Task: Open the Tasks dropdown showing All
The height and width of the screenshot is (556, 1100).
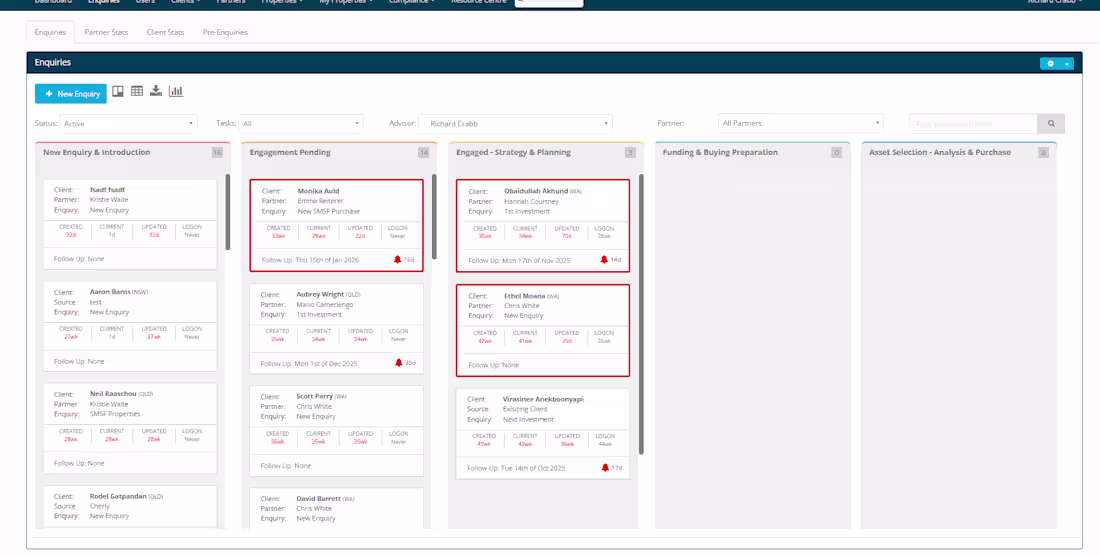Action: (x=301, y=123)
